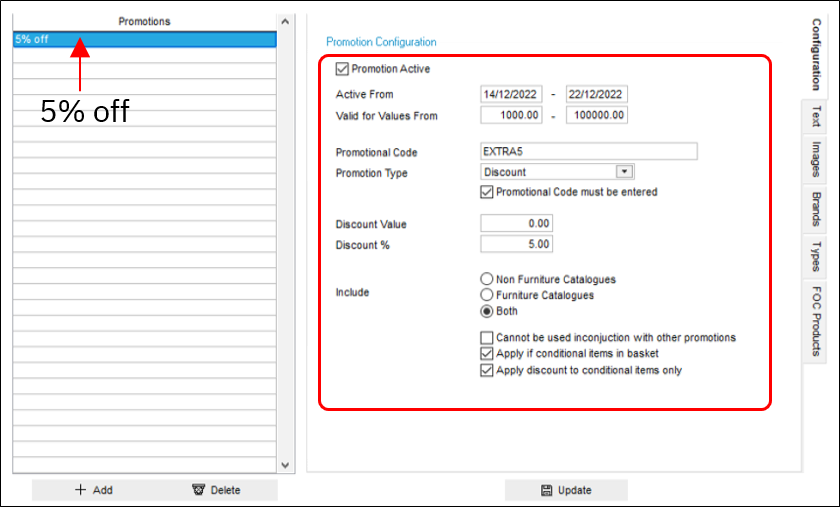Screen dimensions: 840x507
Task: Toggle the Promotion Active checkbox
Action: click(343, 69)
